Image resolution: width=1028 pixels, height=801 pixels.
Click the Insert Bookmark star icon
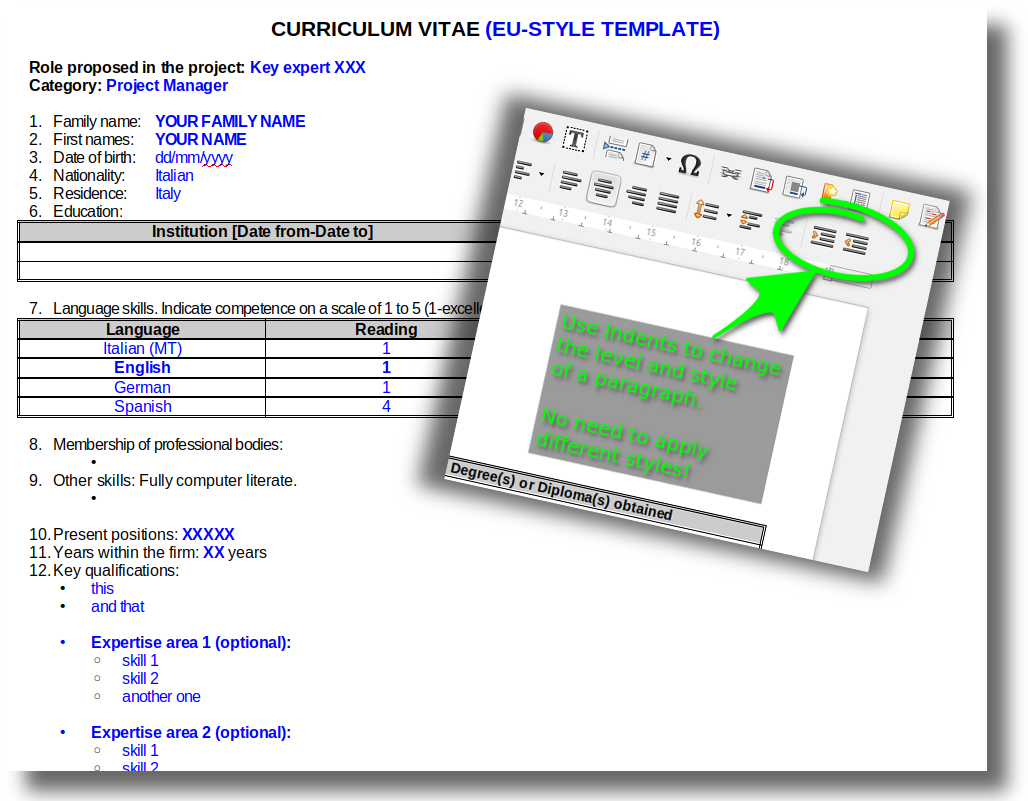coord(829,193)
